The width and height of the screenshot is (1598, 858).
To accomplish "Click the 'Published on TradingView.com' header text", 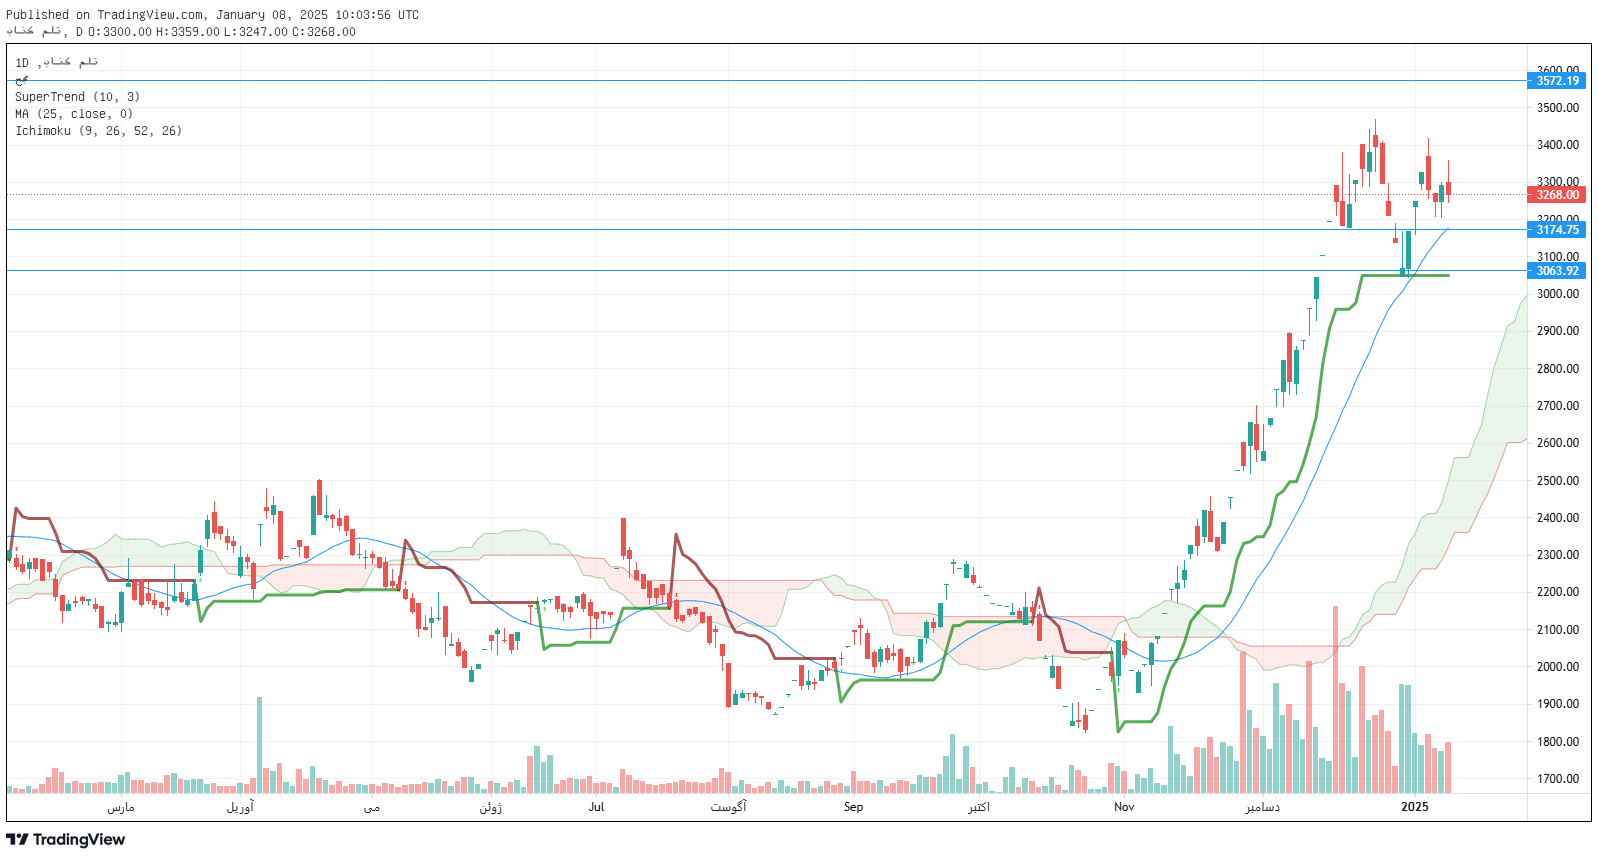I will [106, 15].
